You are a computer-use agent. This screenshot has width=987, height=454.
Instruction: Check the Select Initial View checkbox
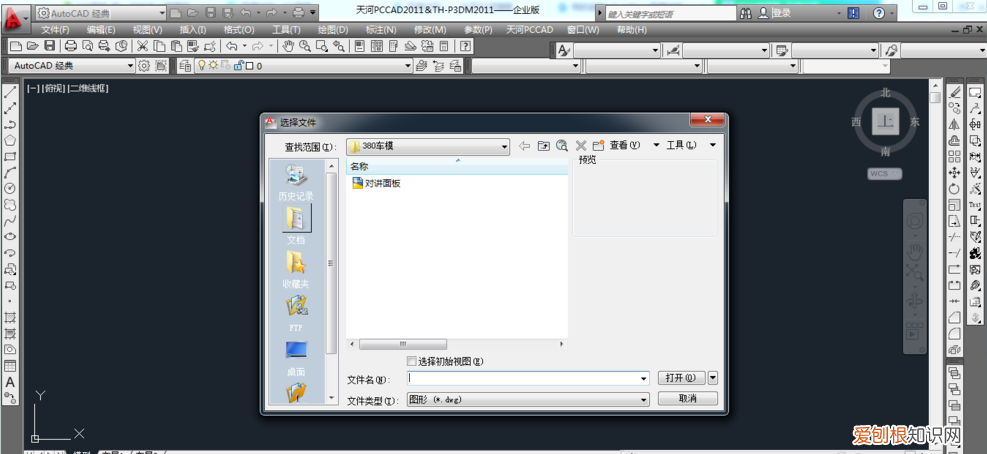412,361
